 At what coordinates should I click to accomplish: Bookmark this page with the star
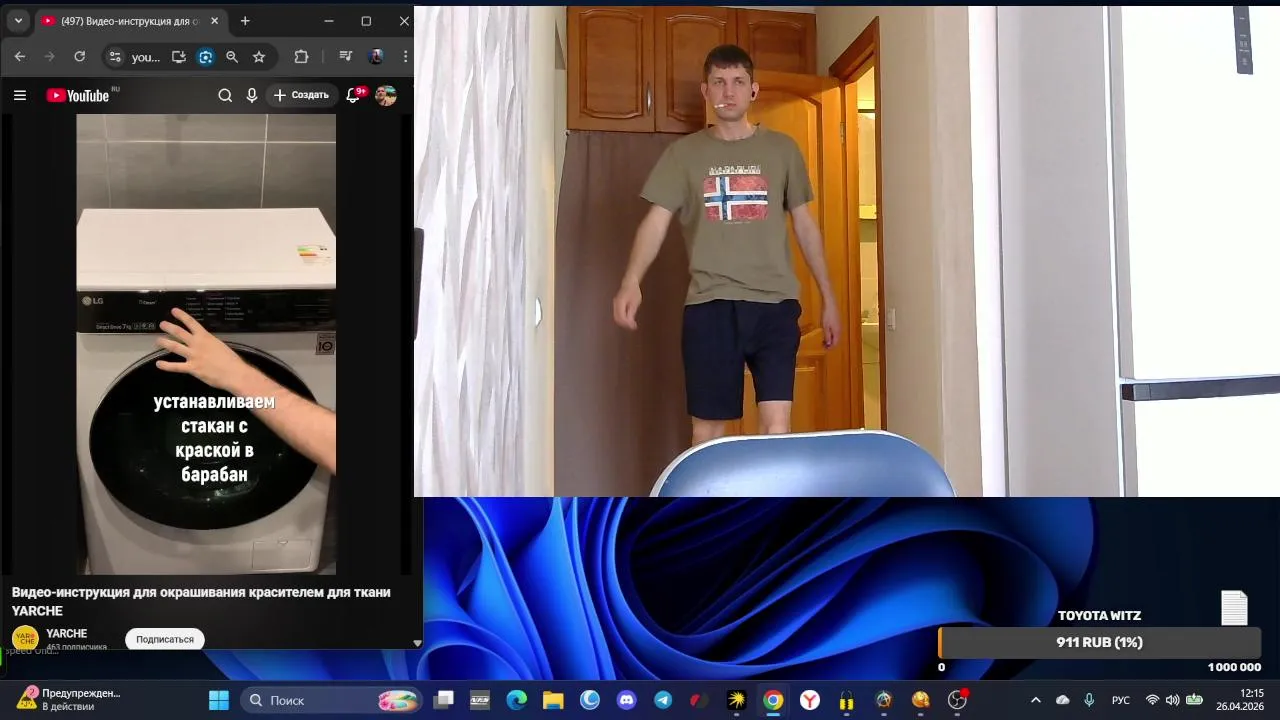[259, 57]
